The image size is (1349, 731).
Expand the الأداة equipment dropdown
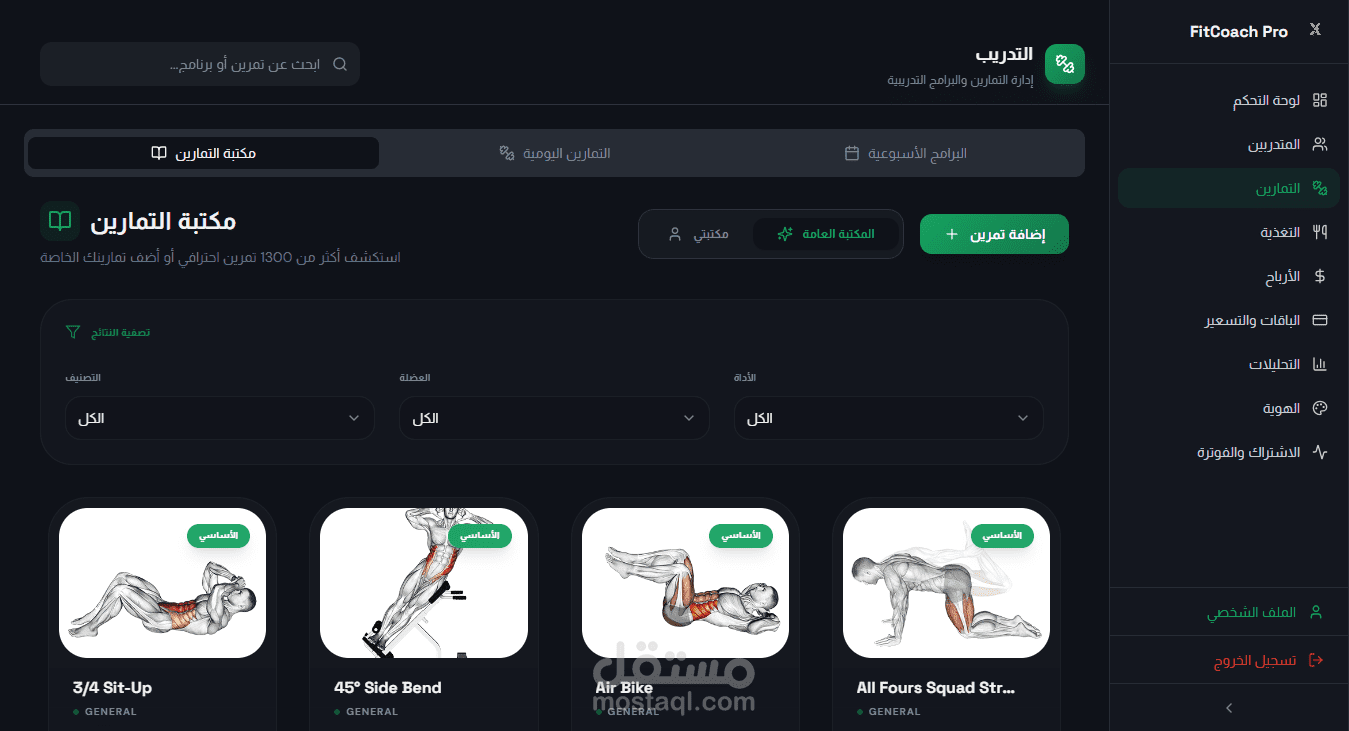pos(889,418)
